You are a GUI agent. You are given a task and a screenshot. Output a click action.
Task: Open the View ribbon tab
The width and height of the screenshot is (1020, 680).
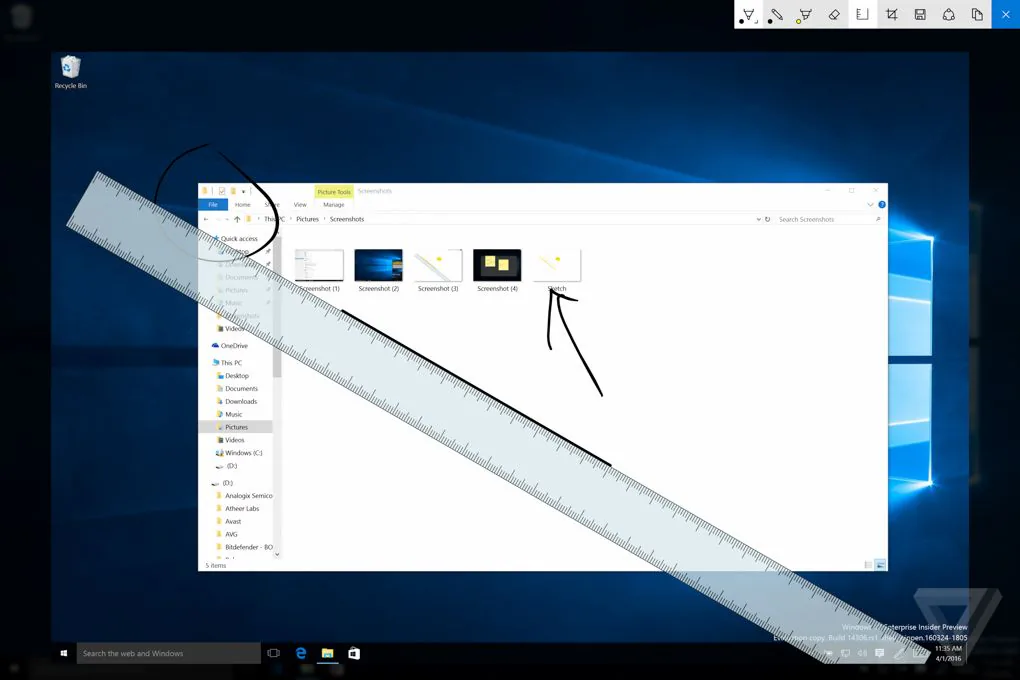point(300,204)
